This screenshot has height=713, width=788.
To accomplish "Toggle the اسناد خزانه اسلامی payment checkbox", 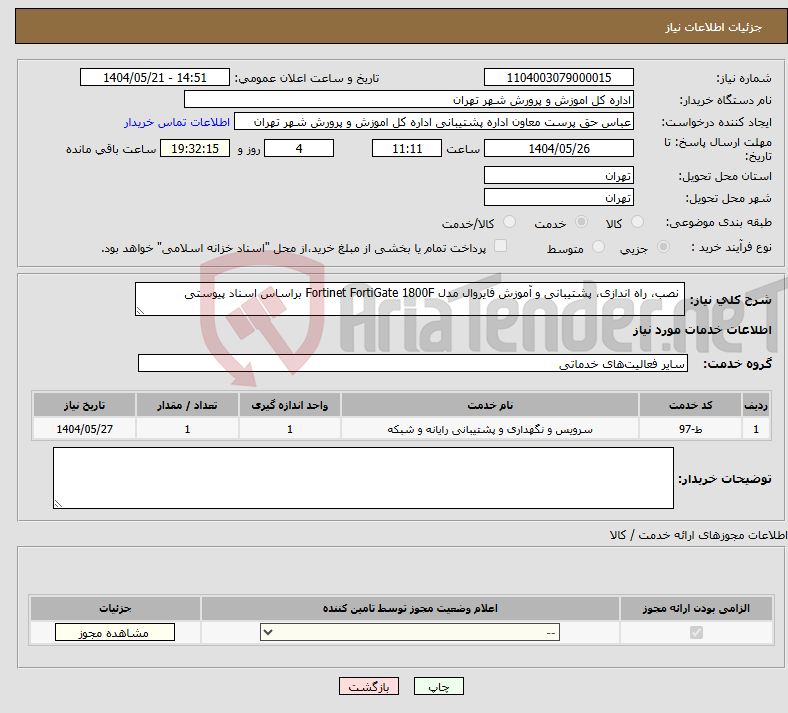I will (501, 246).
